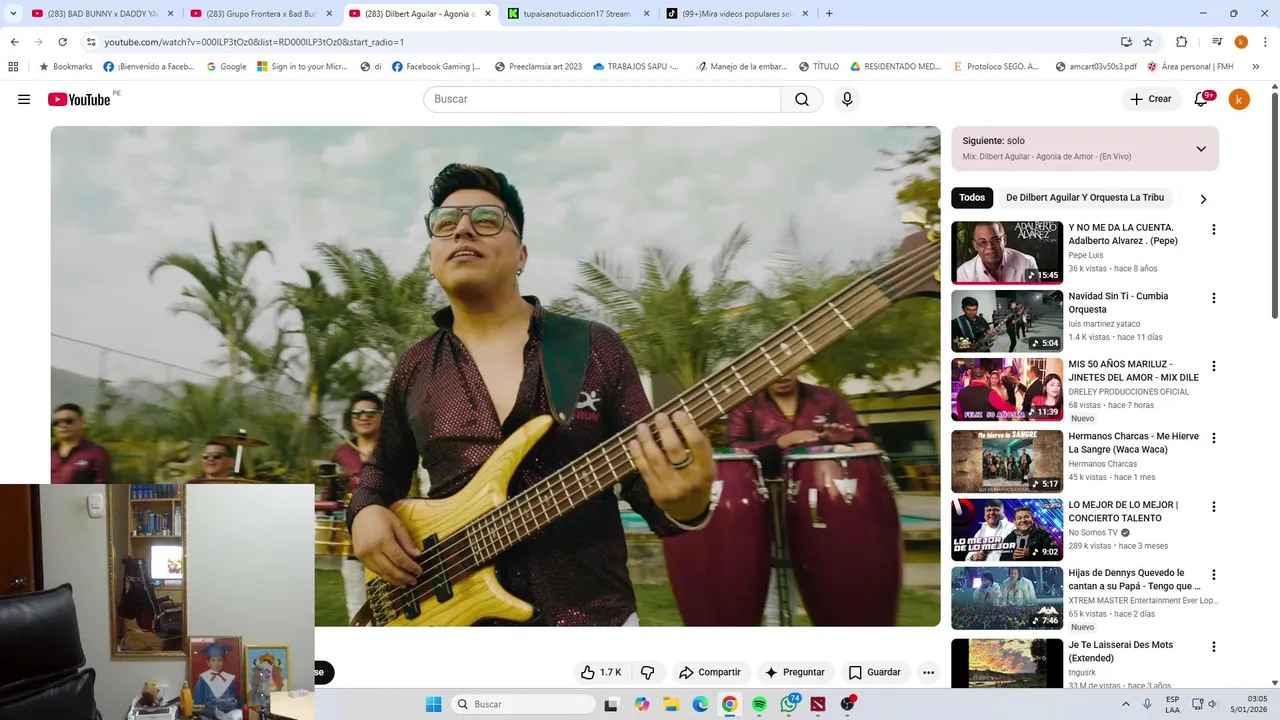Image resolution: width=1280 pixels, height=720 pixels.
Task: Open Navidad Sin Ti video thumbnail
Action: click(1007, 321)
